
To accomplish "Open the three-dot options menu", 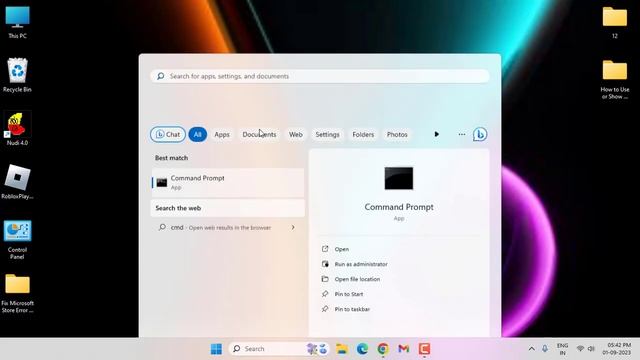I will pyautogui.click(x=462, y=134).
